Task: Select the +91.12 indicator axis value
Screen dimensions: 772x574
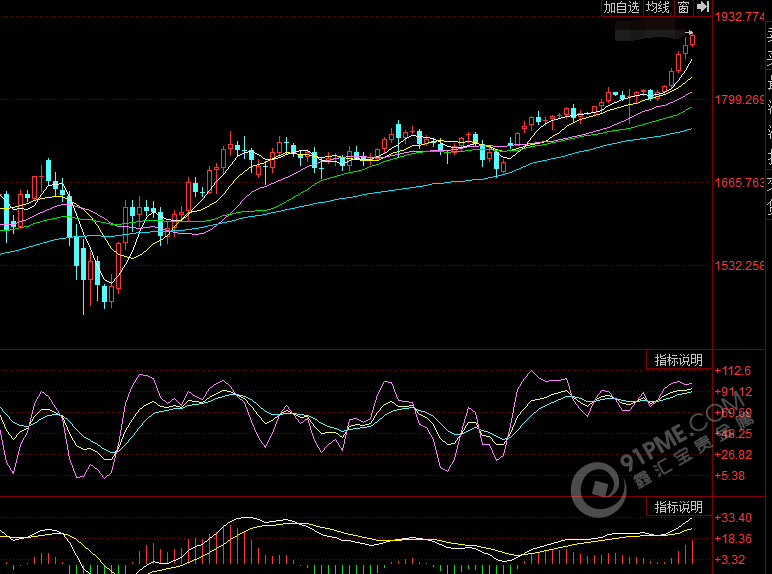Action: [733, 392]
